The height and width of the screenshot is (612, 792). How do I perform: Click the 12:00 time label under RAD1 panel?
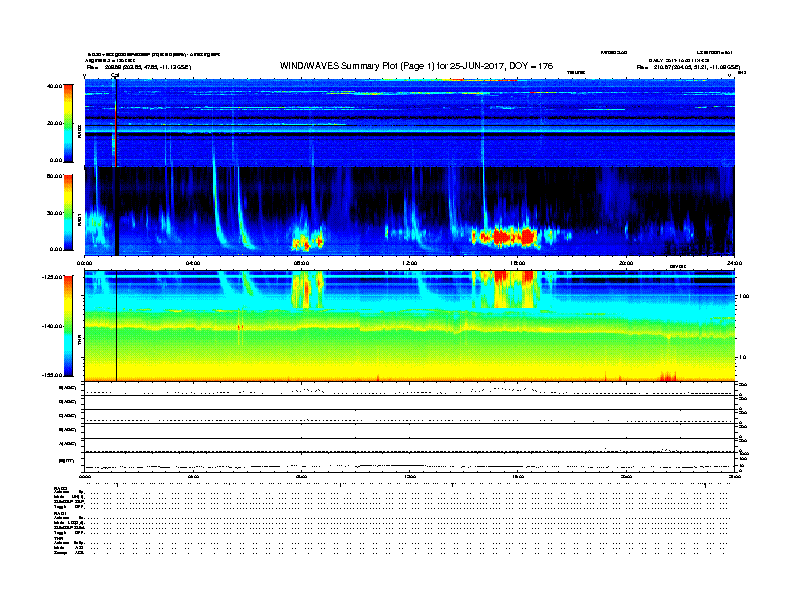(410, 263)
